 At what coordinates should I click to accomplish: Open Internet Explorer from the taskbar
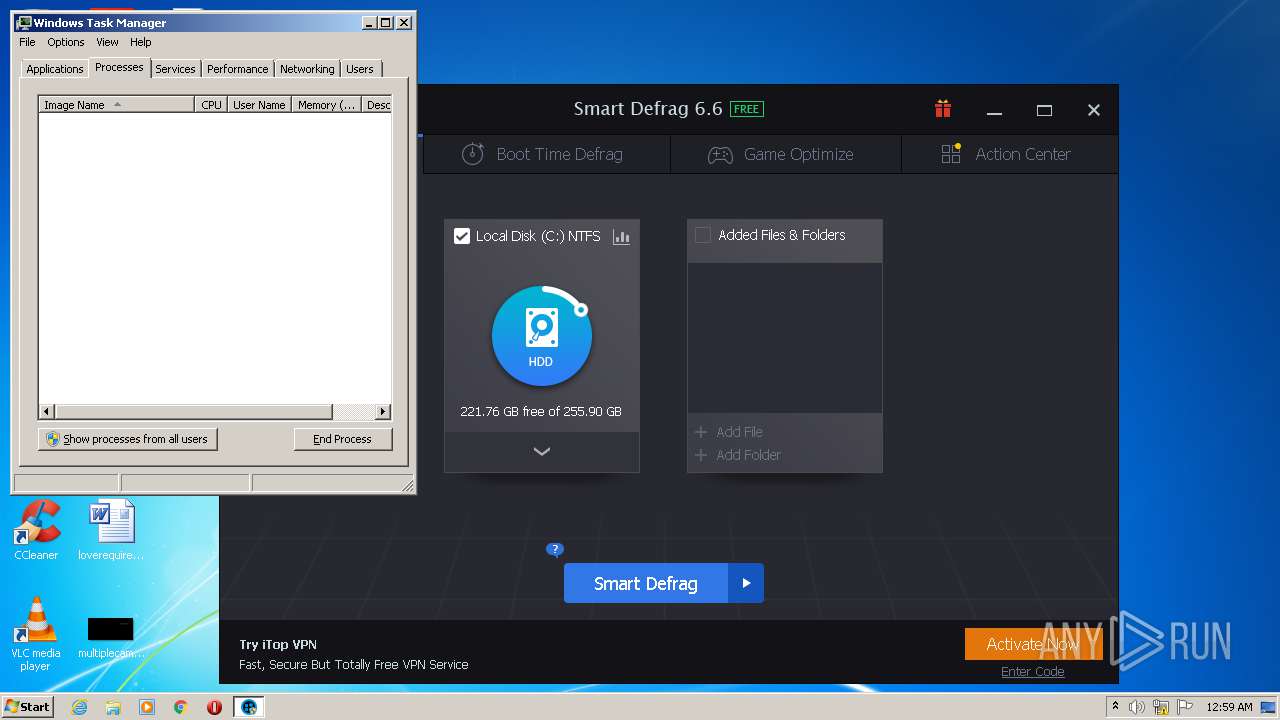point(80,707)
